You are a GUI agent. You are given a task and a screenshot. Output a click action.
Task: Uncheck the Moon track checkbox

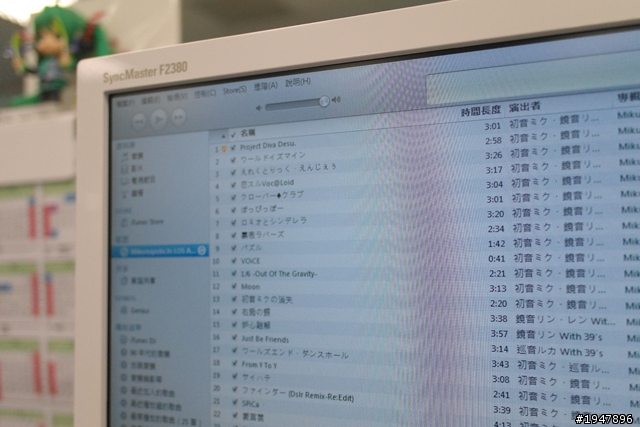[234, 287]
